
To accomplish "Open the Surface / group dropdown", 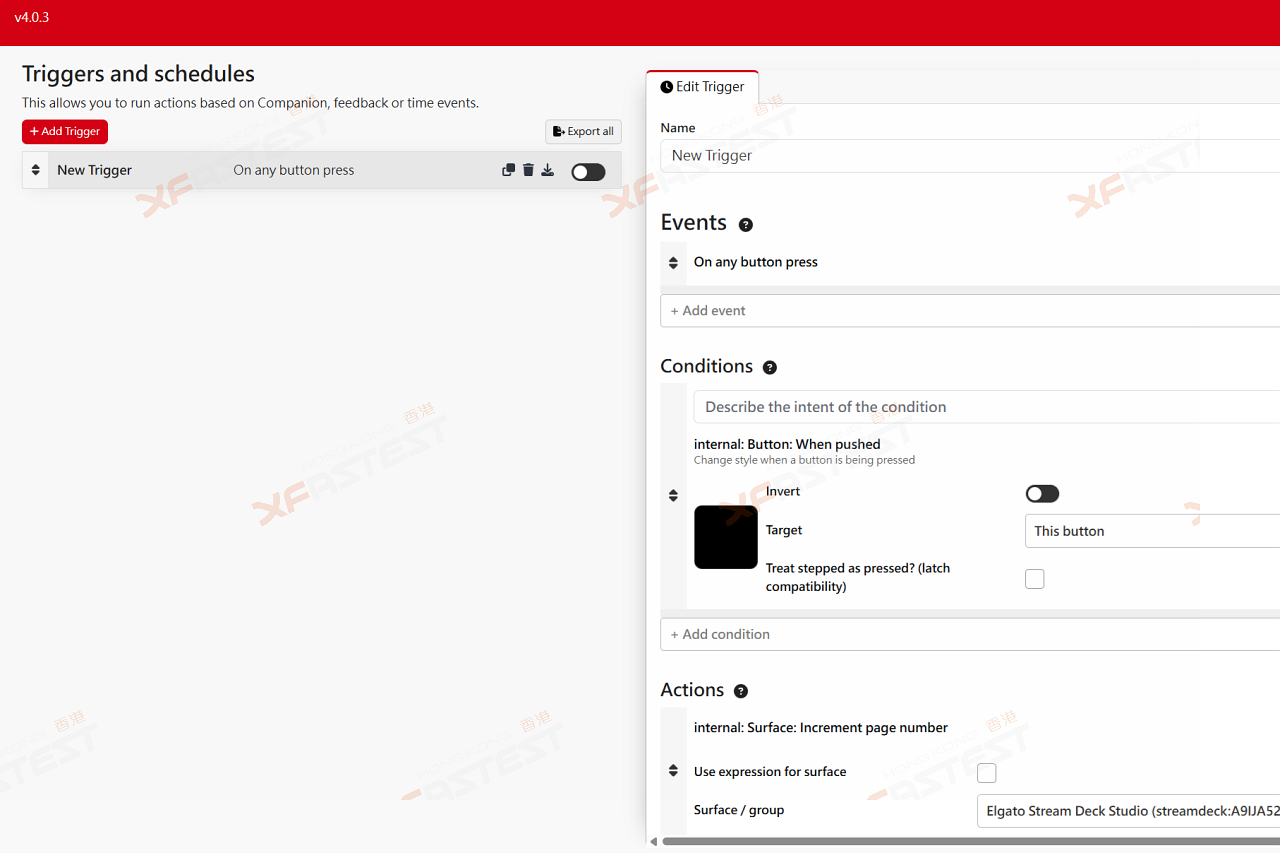I will [x=1128, y=811].
